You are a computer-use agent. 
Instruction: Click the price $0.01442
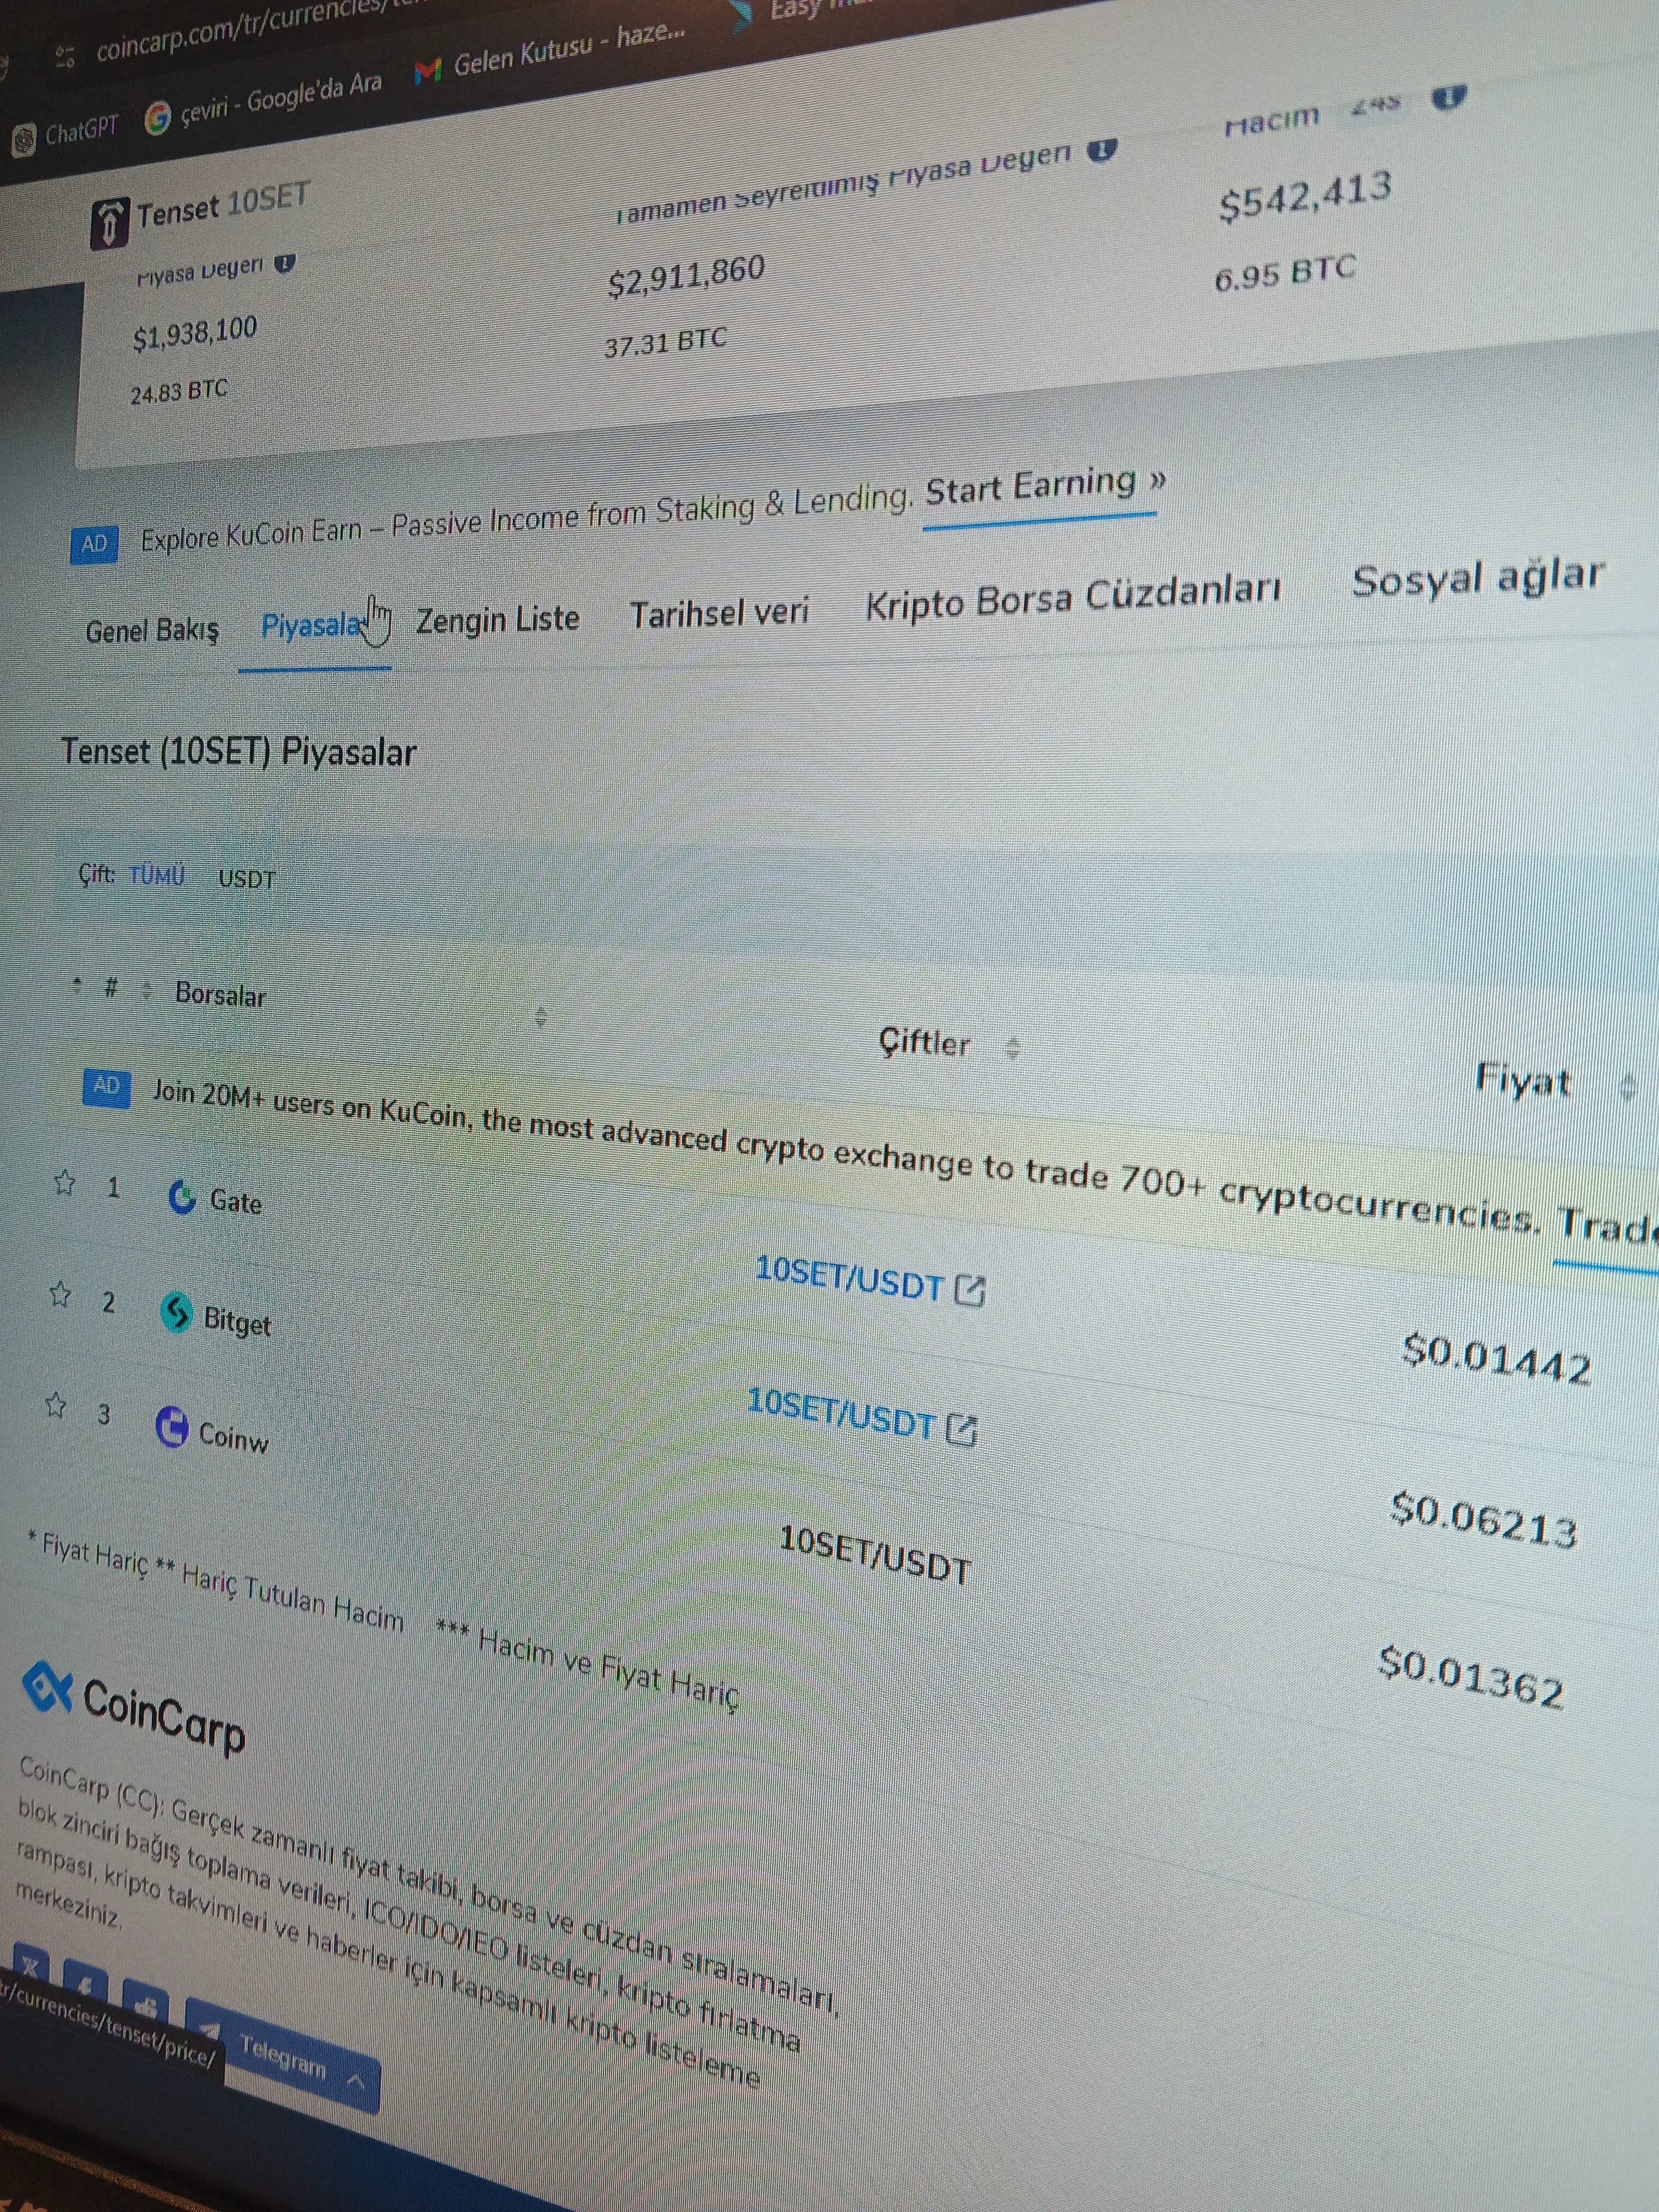click(1497, 1359)
